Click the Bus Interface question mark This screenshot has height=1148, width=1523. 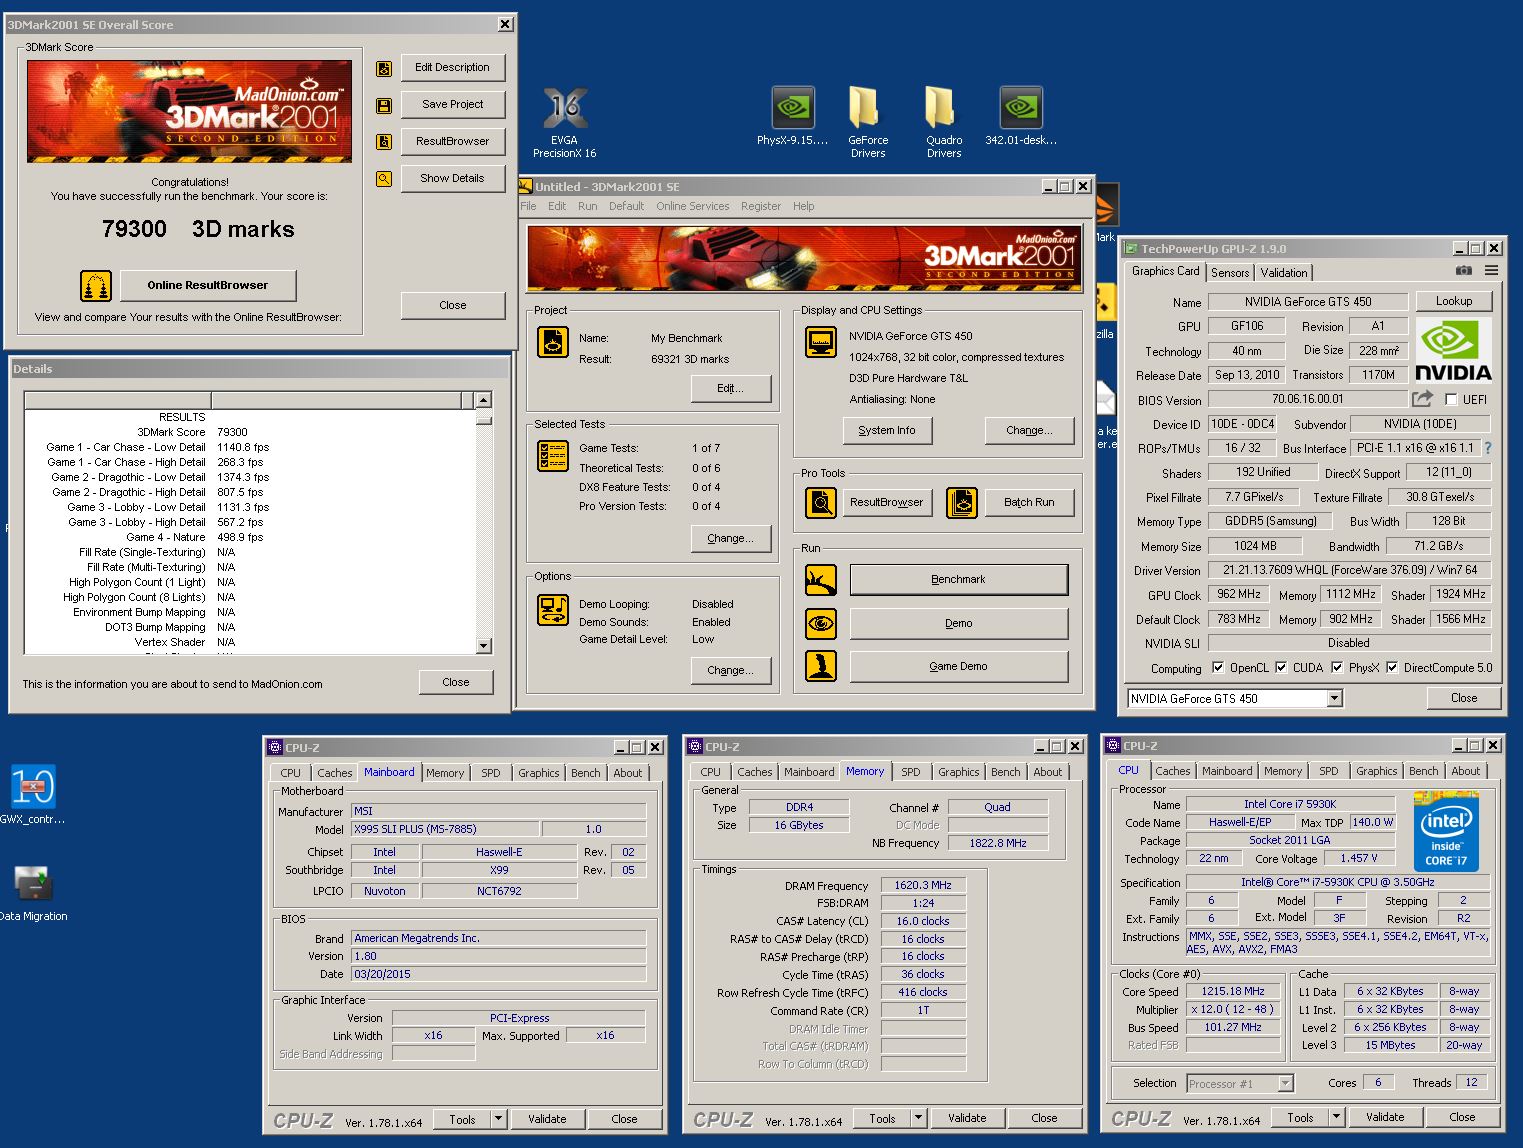pyautogui.click(x=1488, y=448)
